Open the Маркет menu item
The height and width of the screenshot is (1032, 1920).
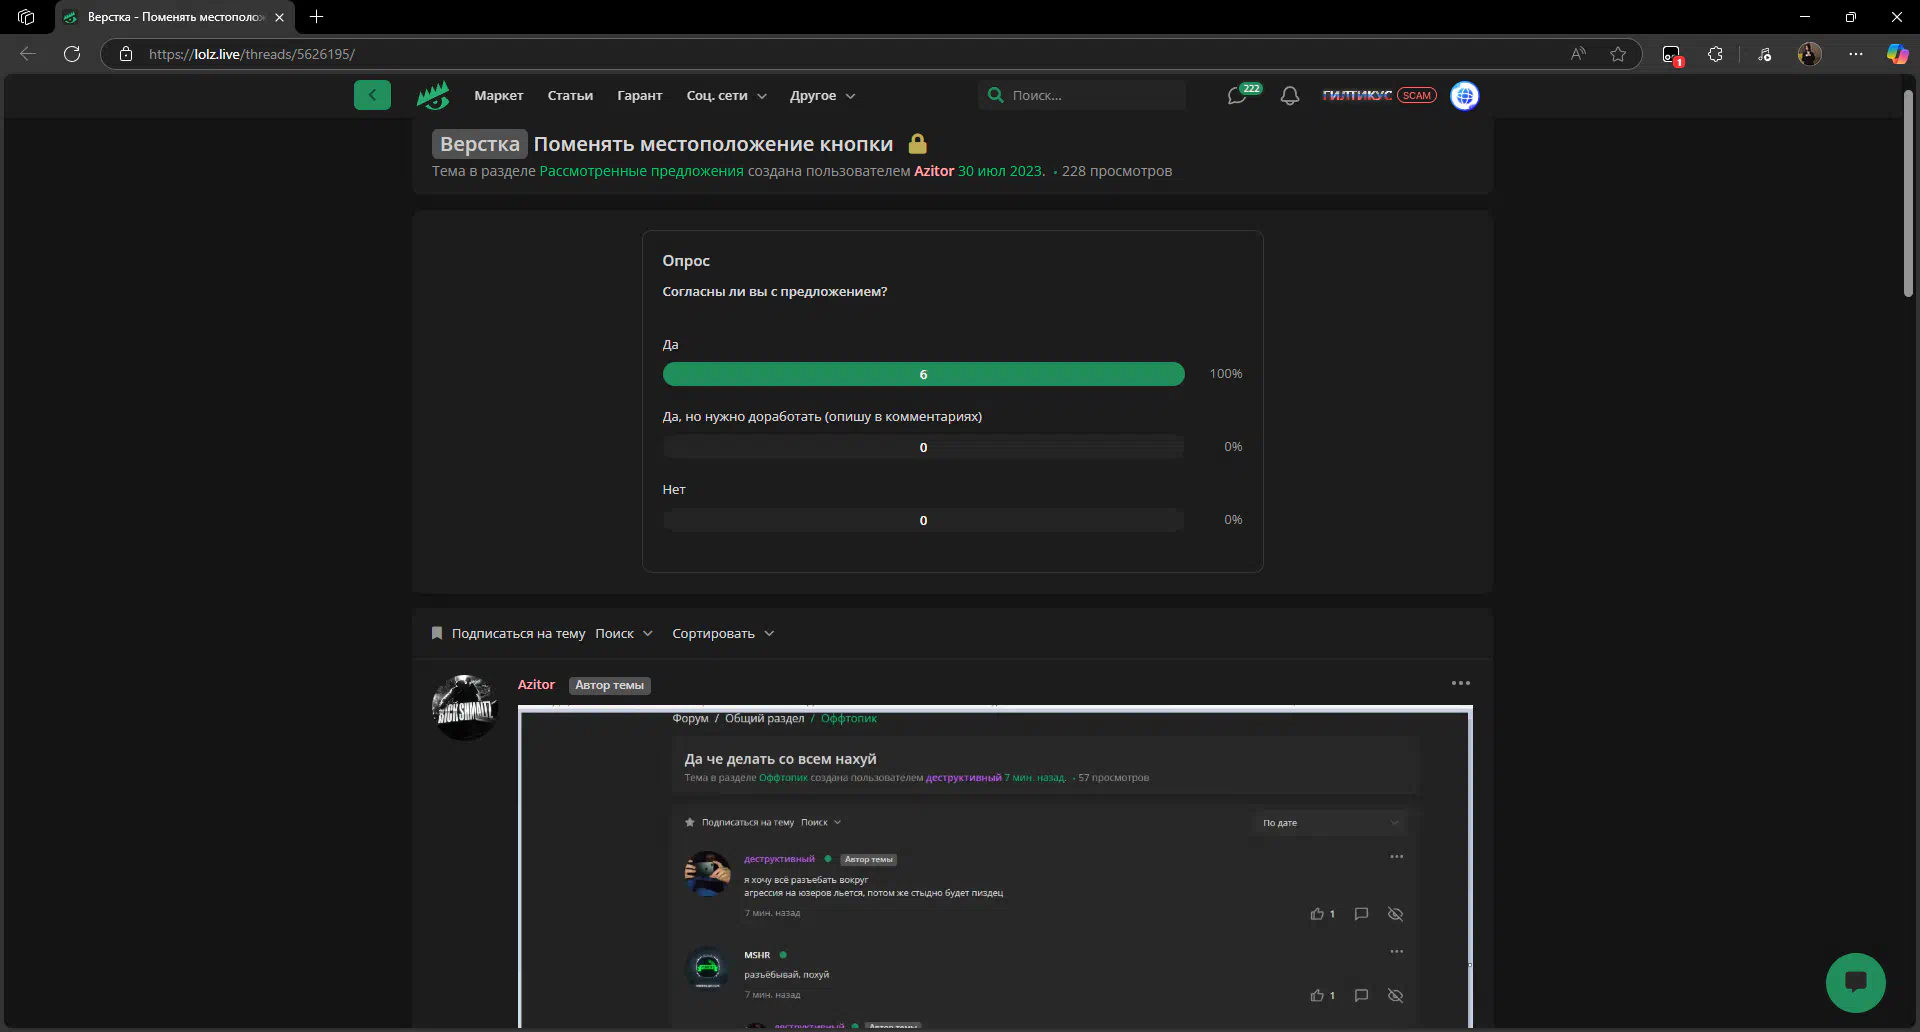(499, 96)
